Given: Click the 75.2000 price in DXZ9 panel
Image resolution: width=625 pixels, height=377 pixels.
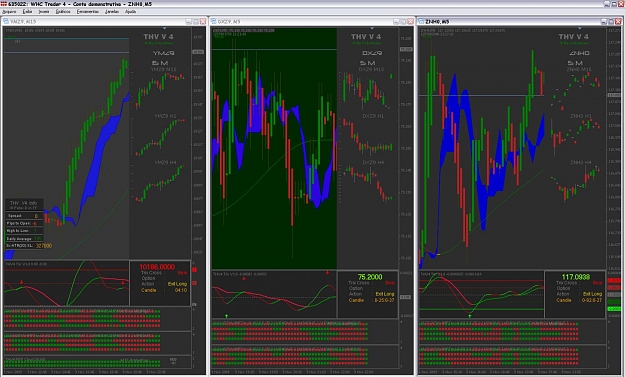Looking at the screenshot, I should 370,277.
